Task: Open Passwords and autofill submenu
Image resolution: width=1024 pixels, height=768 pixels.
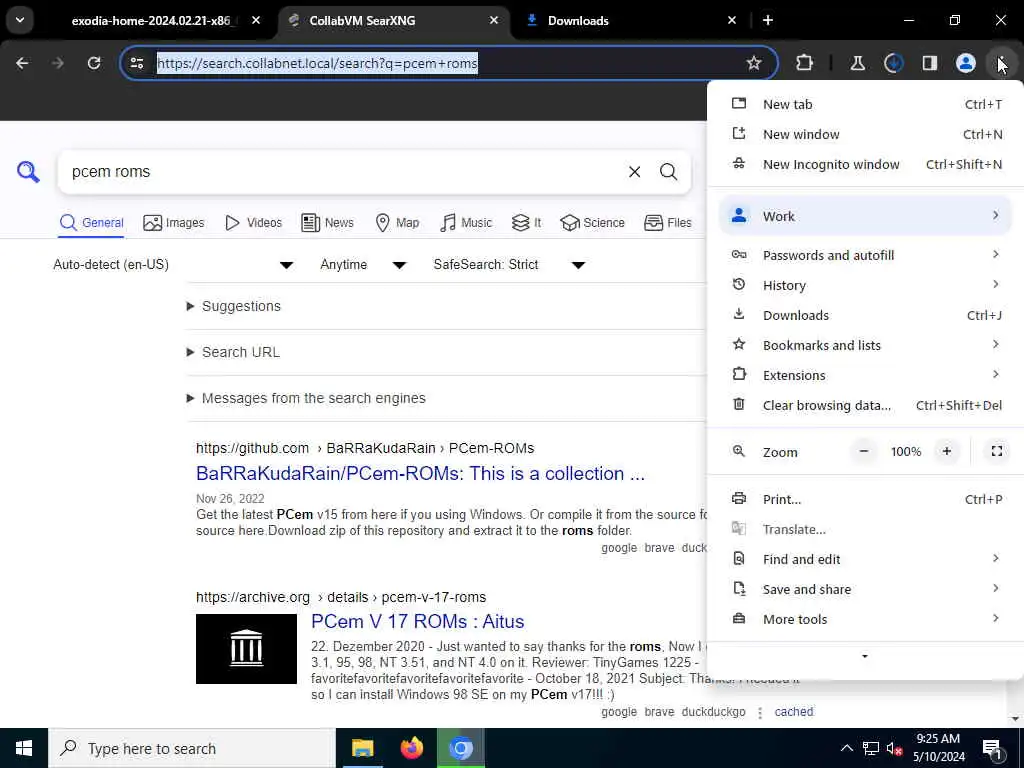Action: pos(865,255)
